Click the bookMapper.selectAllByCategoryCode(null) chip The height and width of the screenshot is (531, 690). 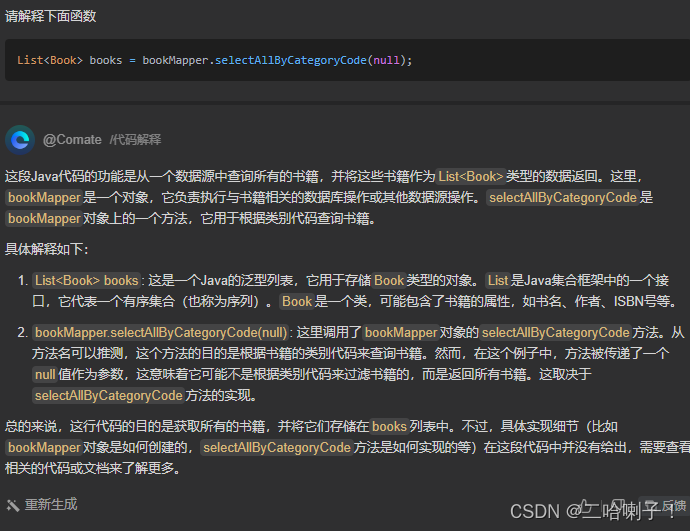pyautogui.click(x=161, y=333)
